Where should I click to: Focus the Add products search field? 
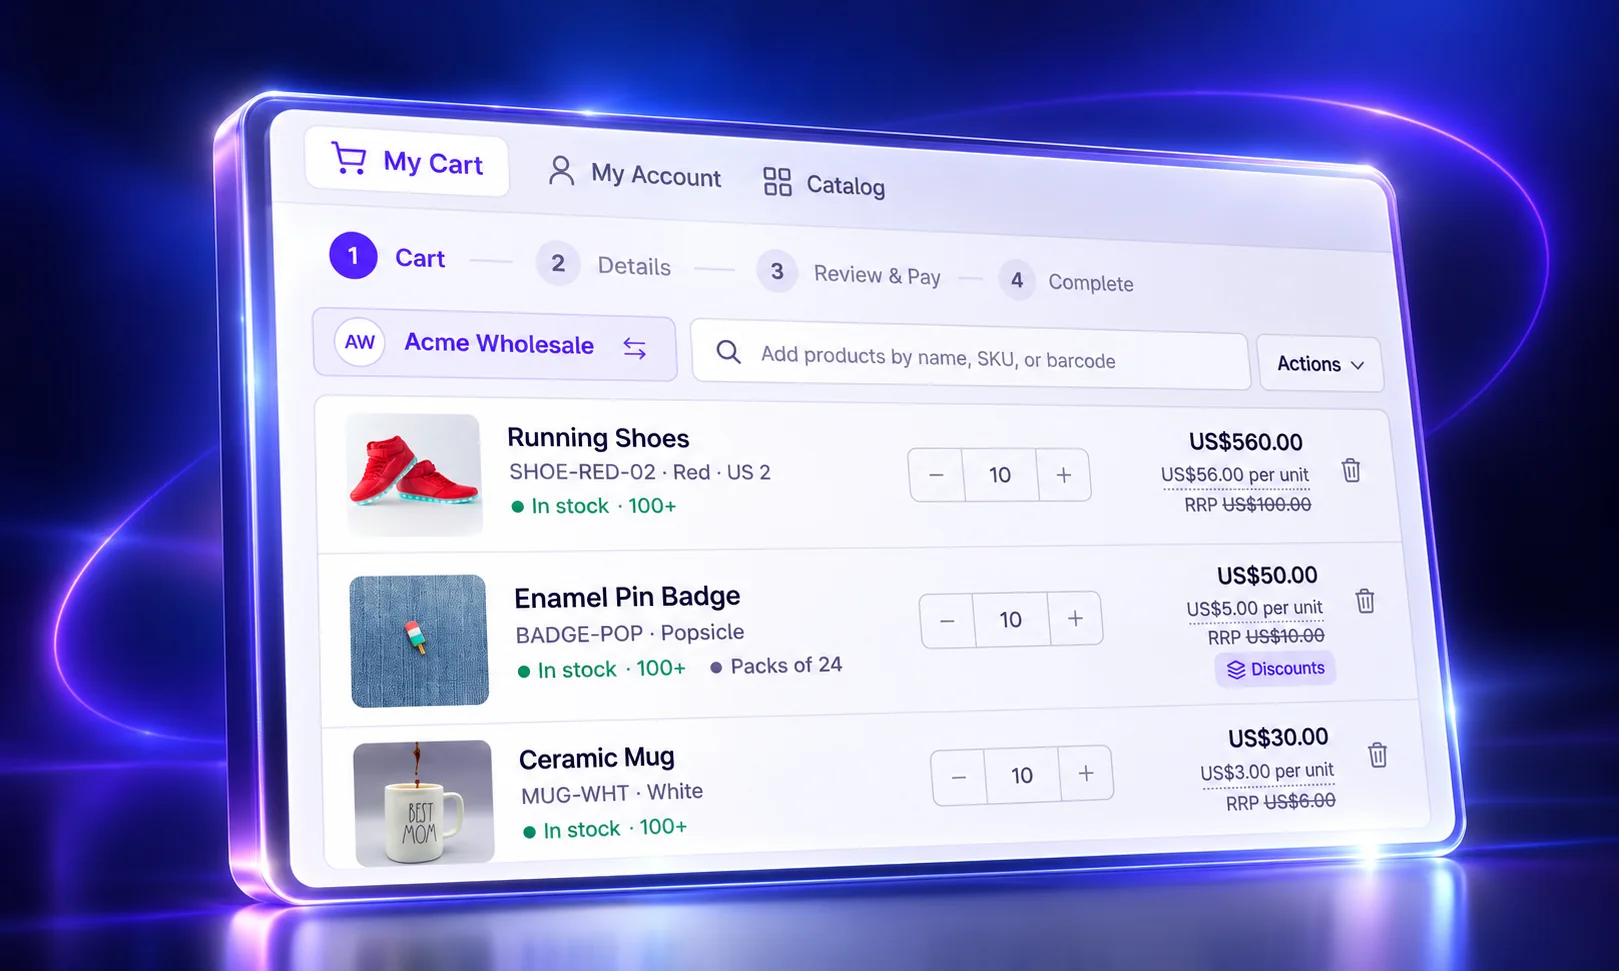click(970, 355)
